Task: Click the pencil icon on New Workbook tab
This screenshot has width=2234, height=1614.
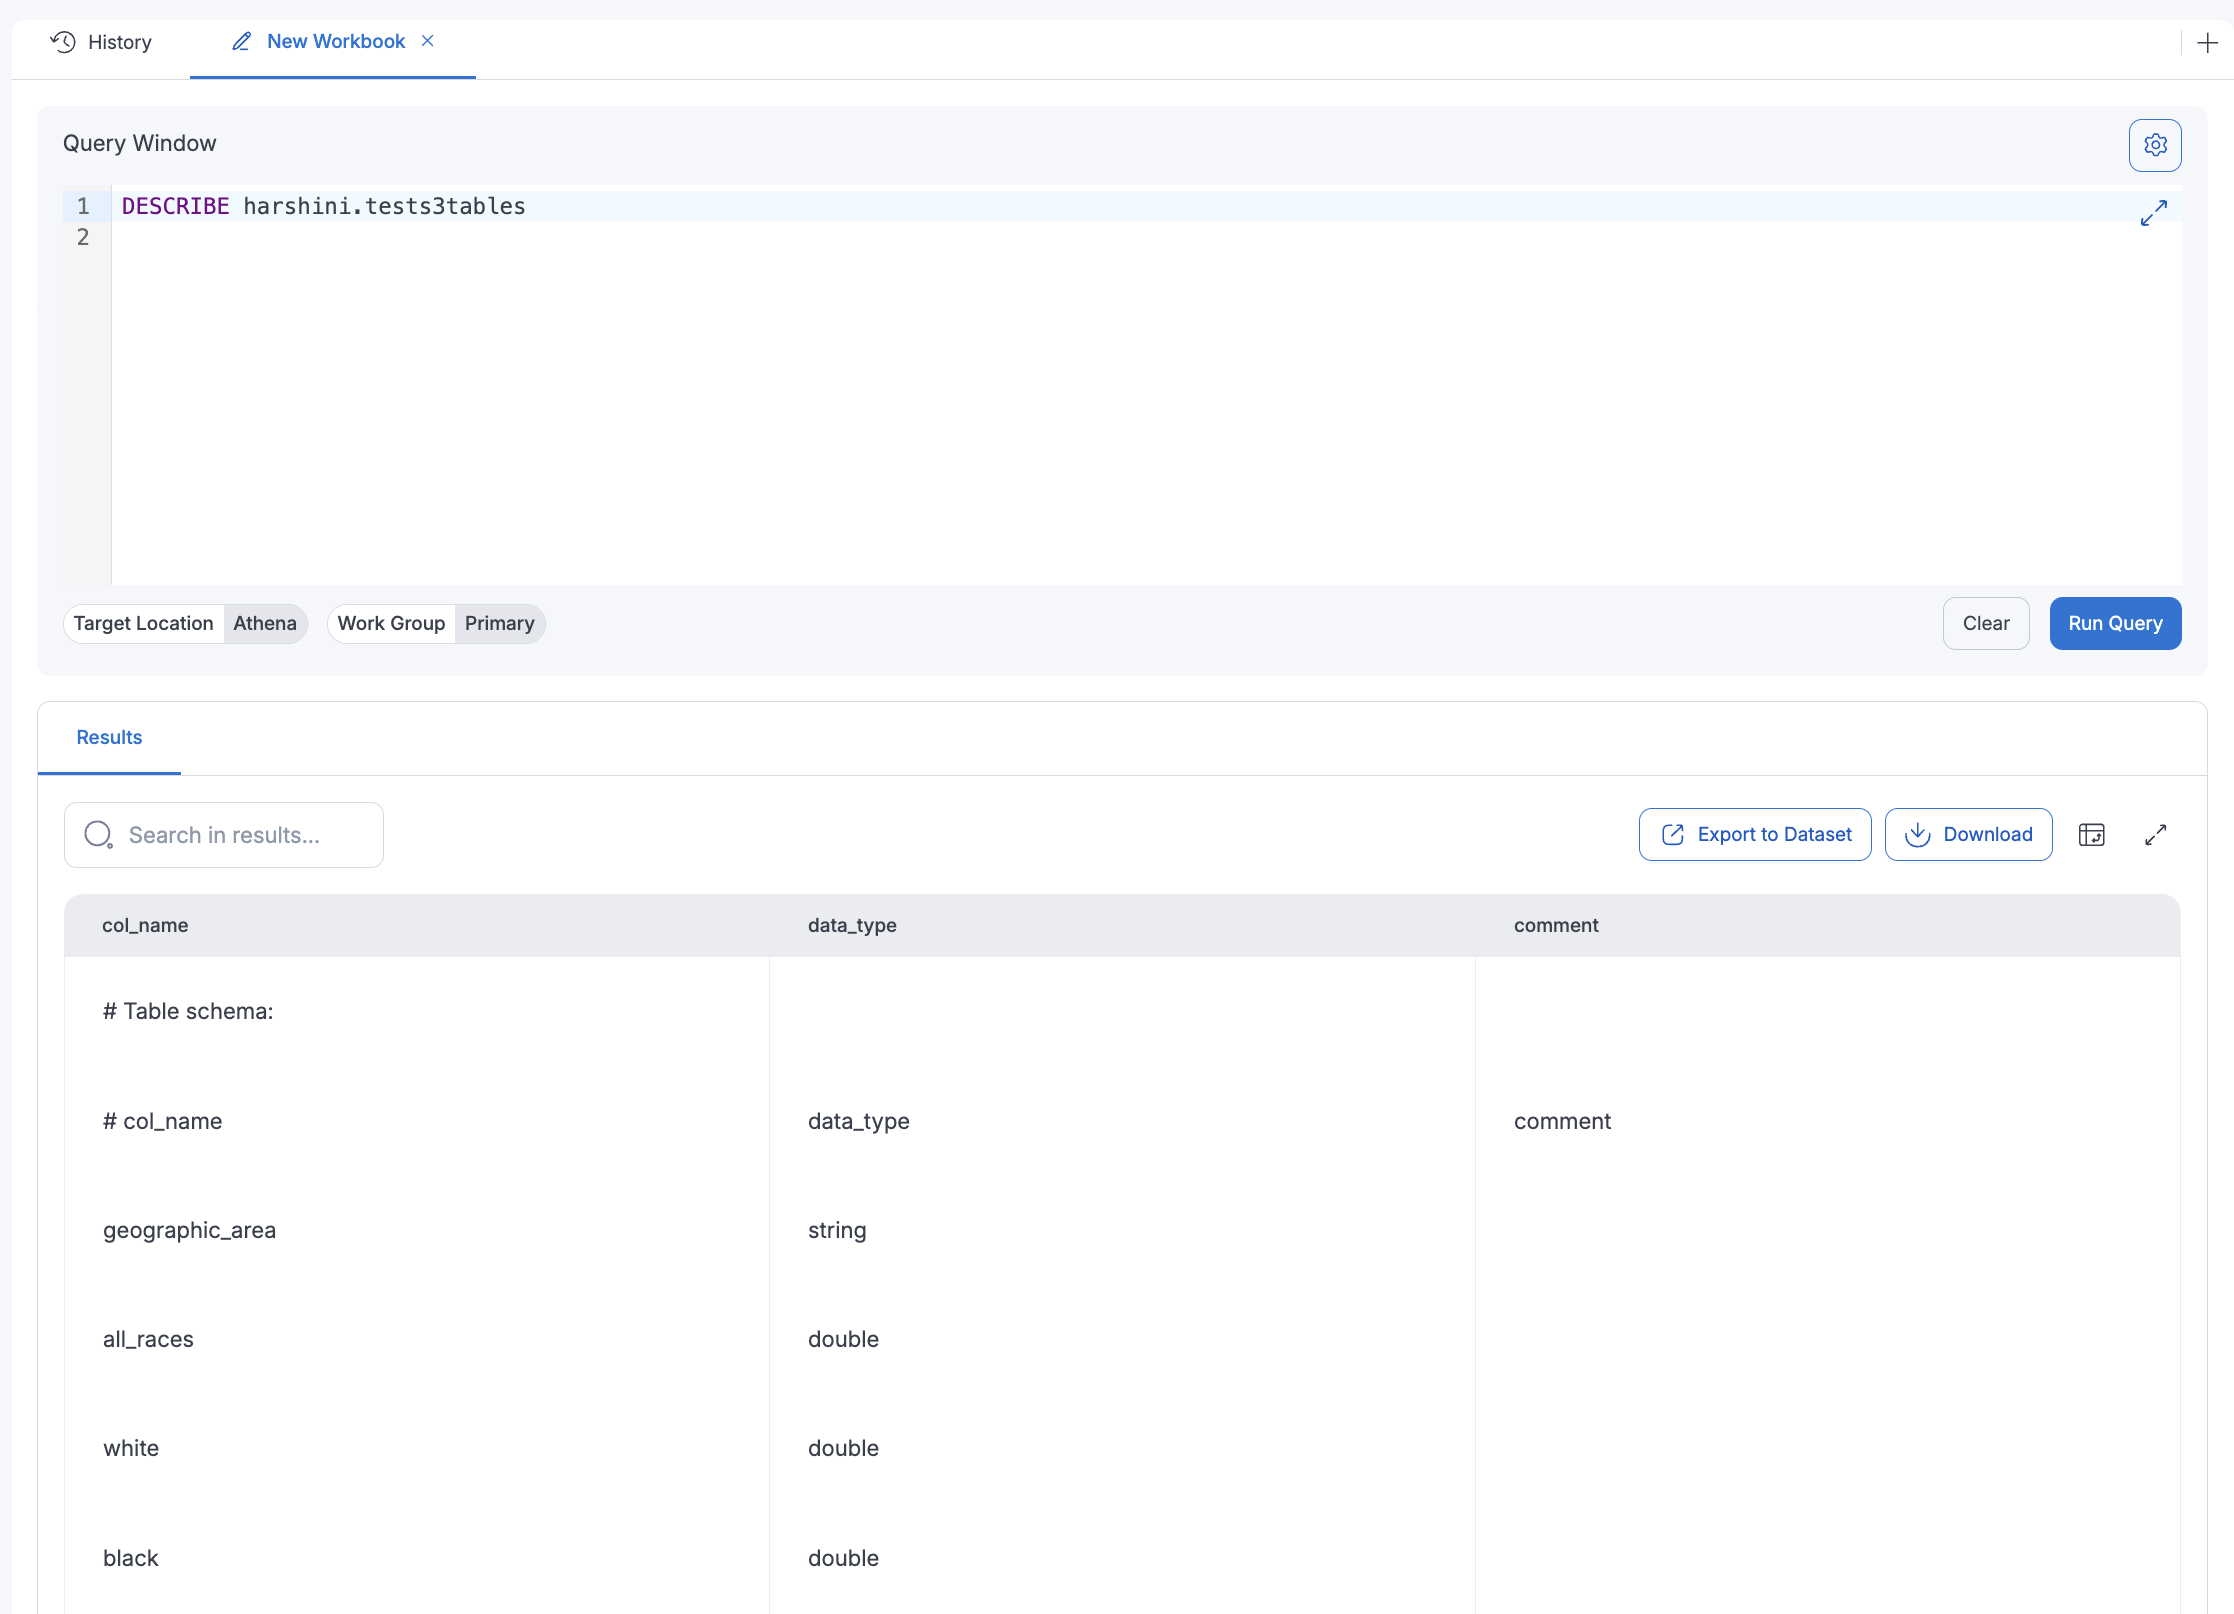Action: click(x=240, y=41)
